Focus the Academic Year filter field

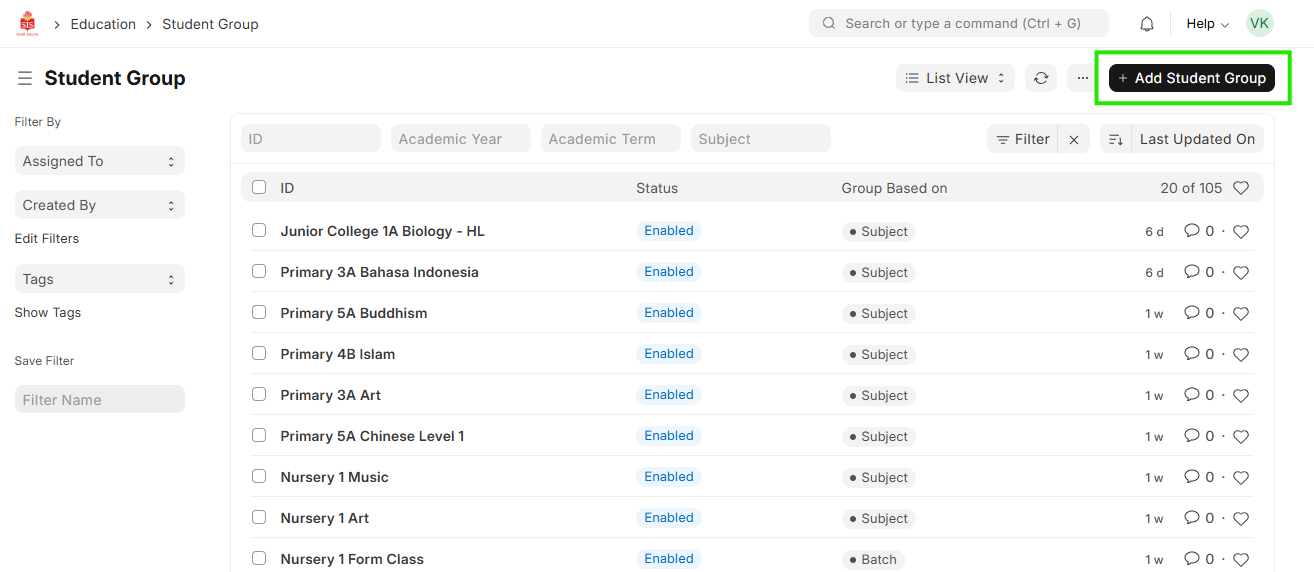tap(461, 139)
